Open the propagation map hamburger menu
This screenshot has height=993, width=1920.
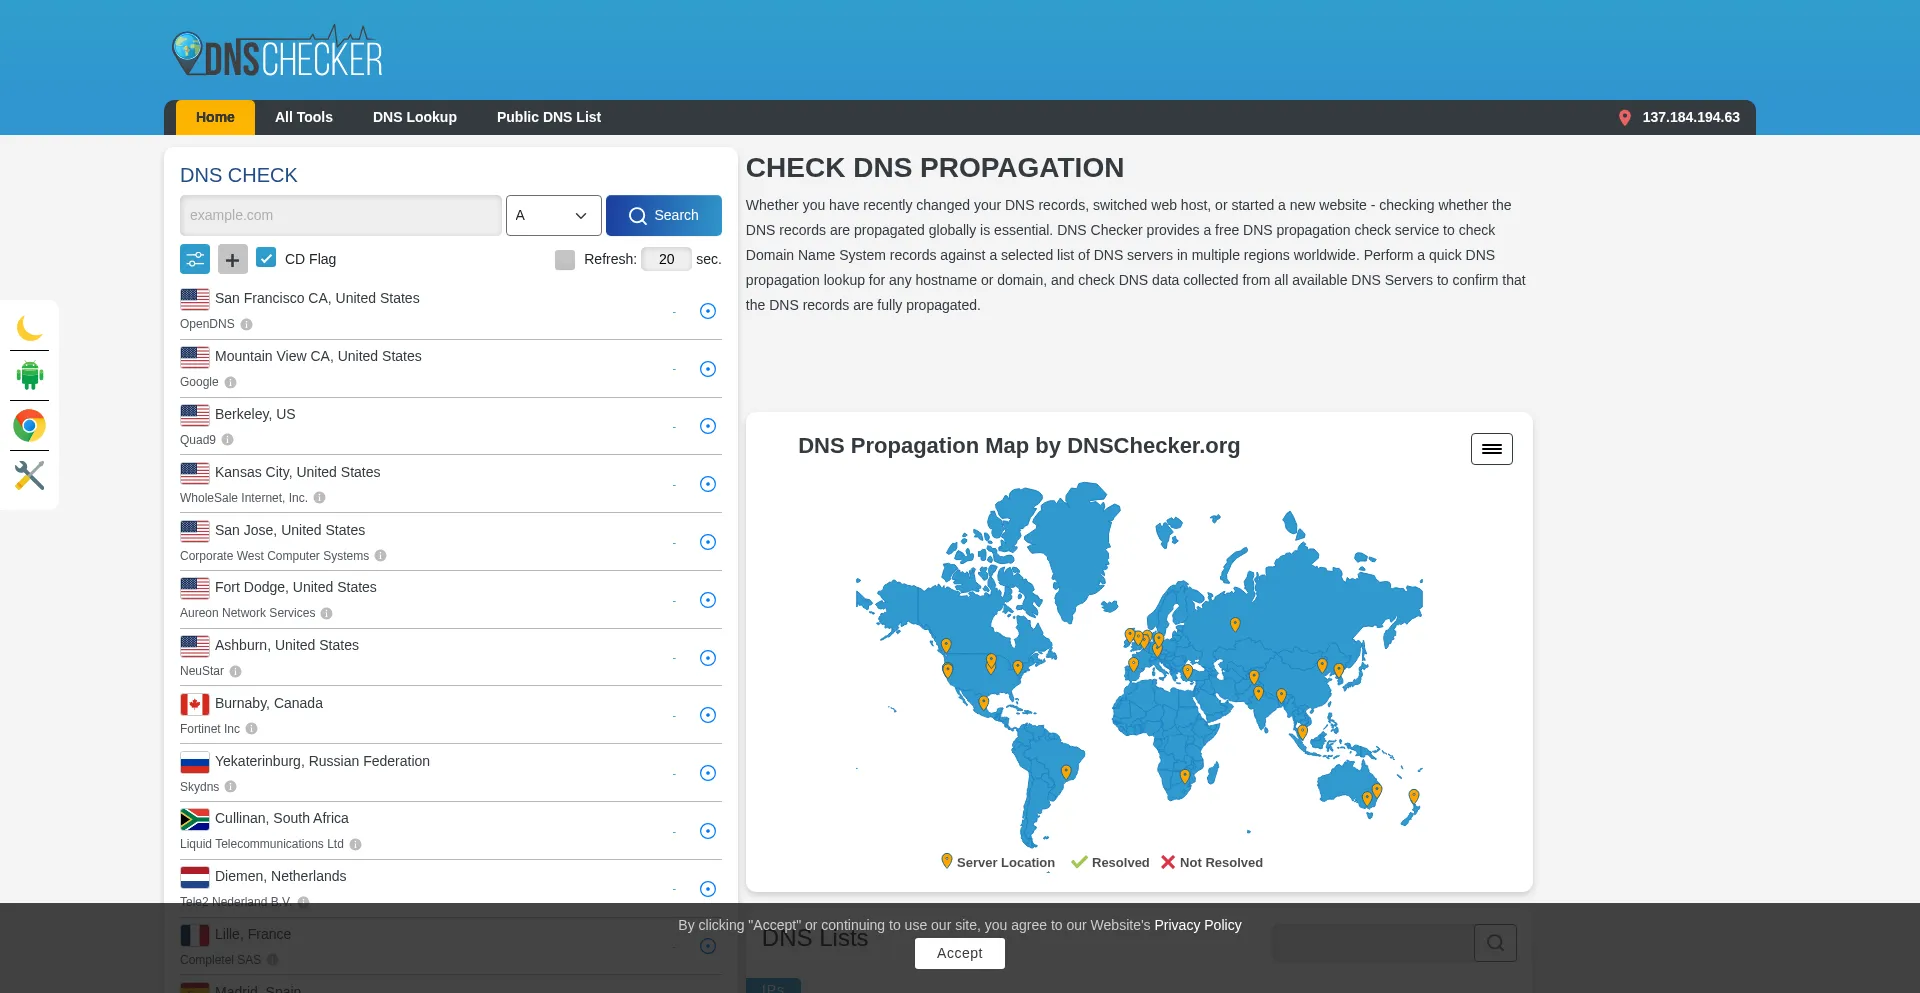(x=1491, y=449)
